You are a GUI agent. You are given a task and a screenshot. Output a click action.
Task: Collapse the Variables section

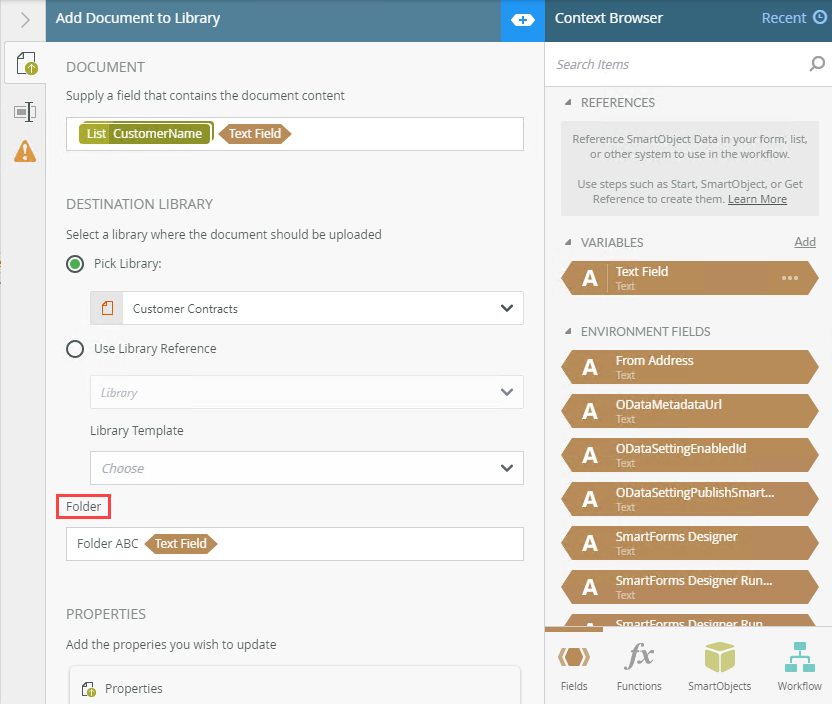coord(568,242)
